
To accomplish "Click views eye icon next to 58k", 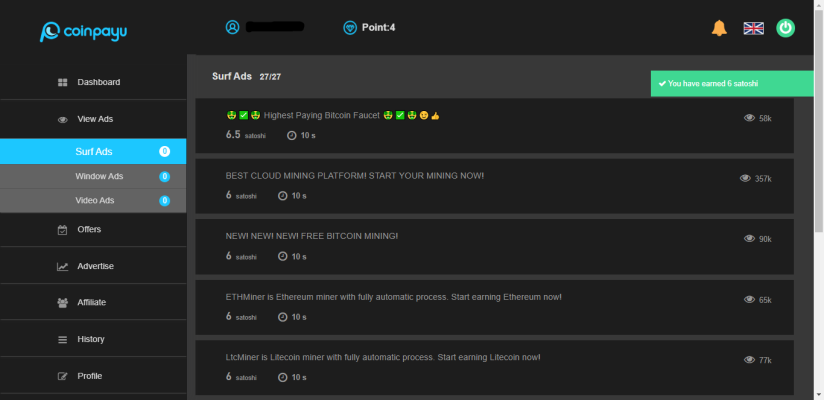I will (749, 118).
